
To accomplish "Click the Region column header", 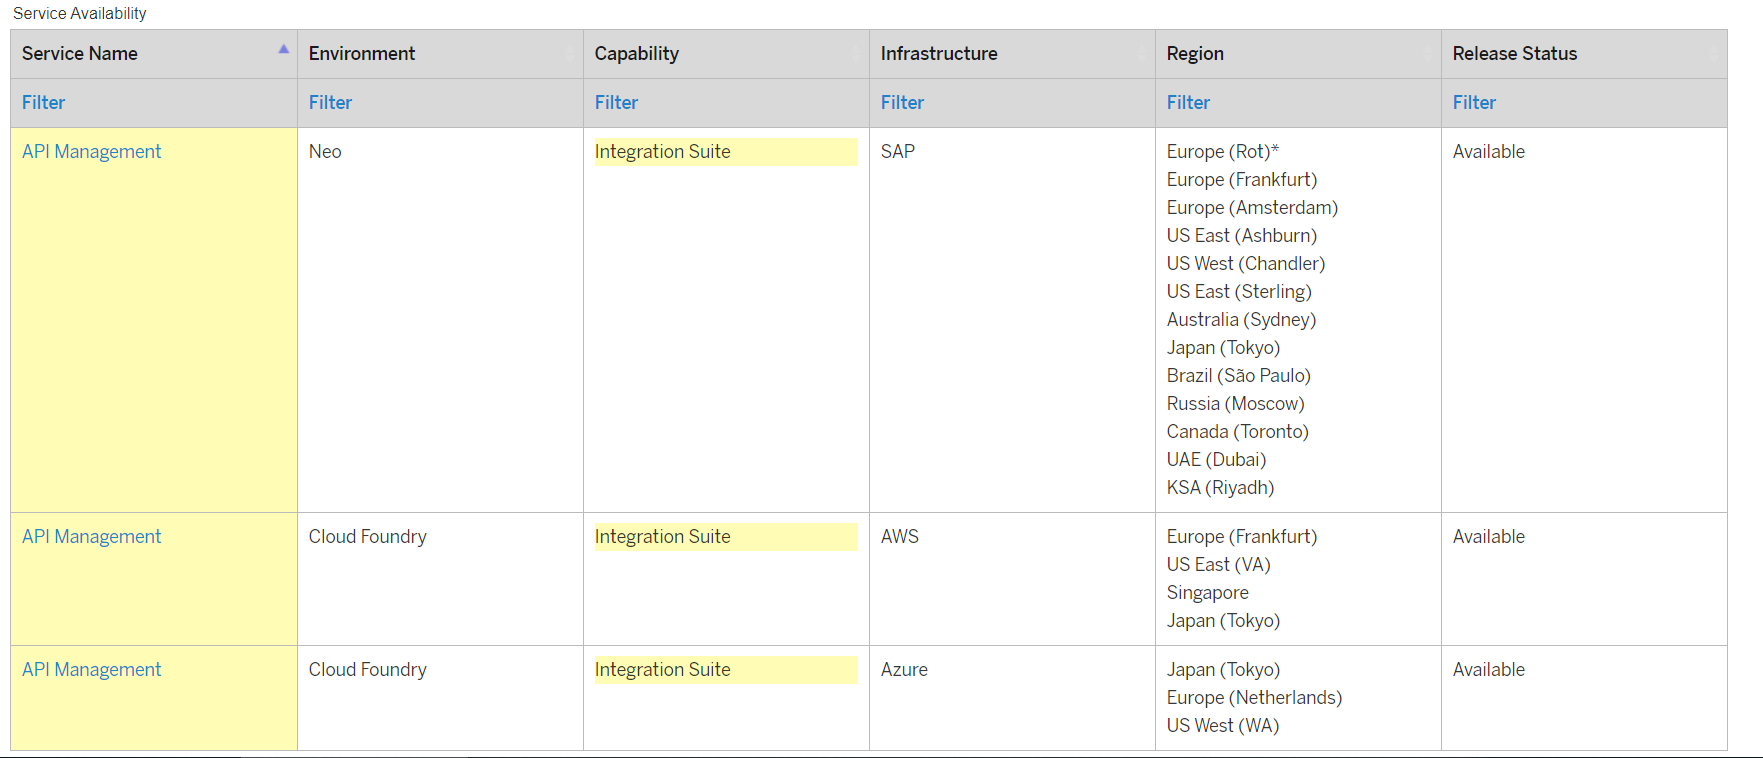I will 1195,54.
